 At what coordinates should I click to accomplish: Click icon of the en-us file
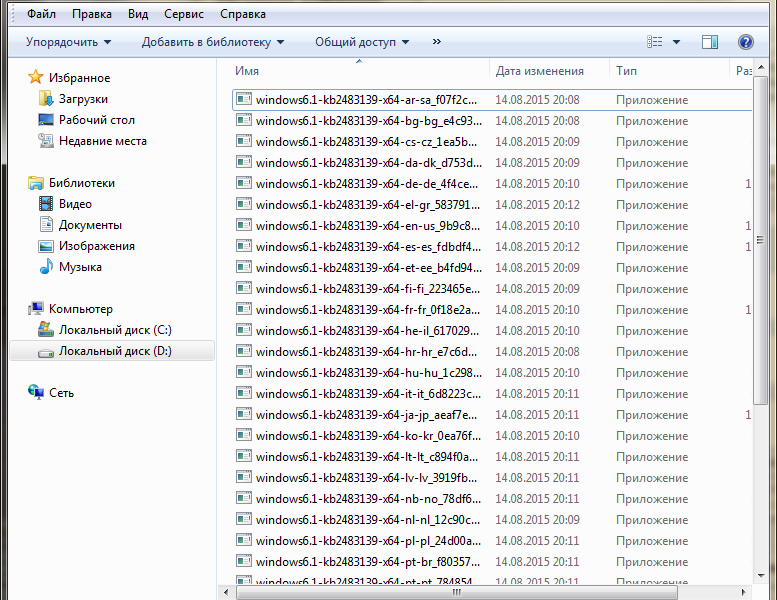pos(244,225)
